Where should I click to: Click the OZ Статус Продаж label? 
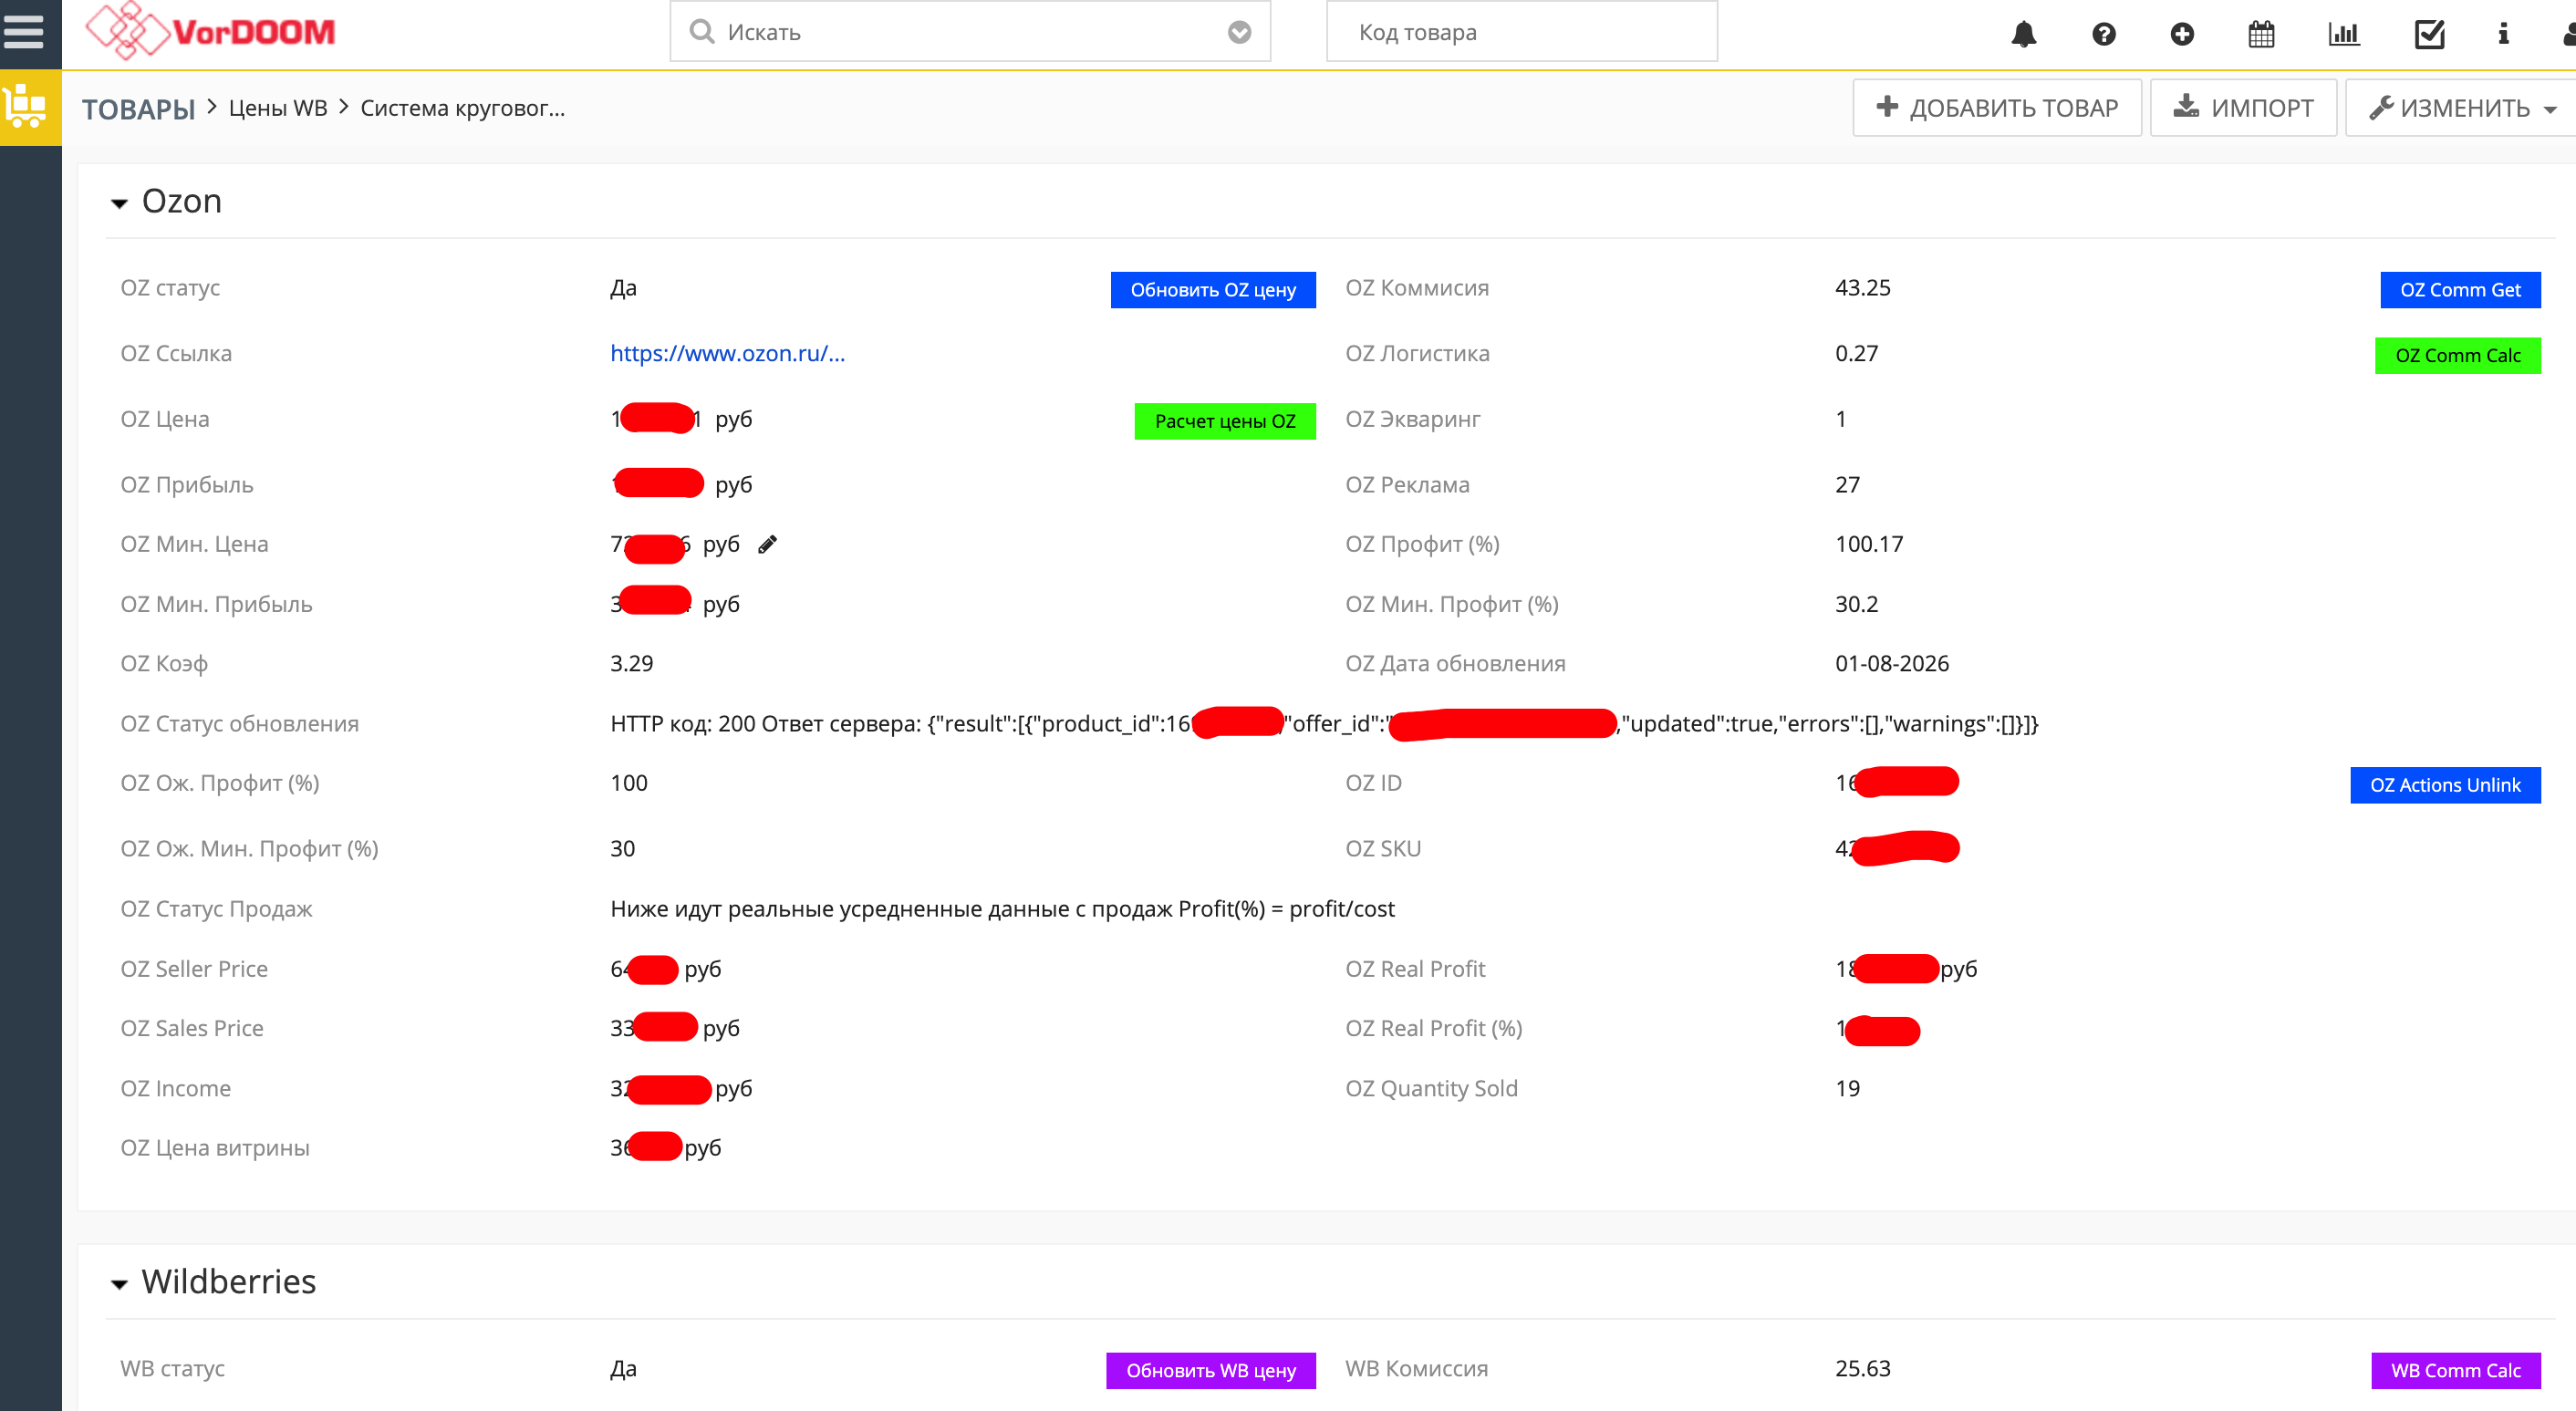click(x=216, y=909)
